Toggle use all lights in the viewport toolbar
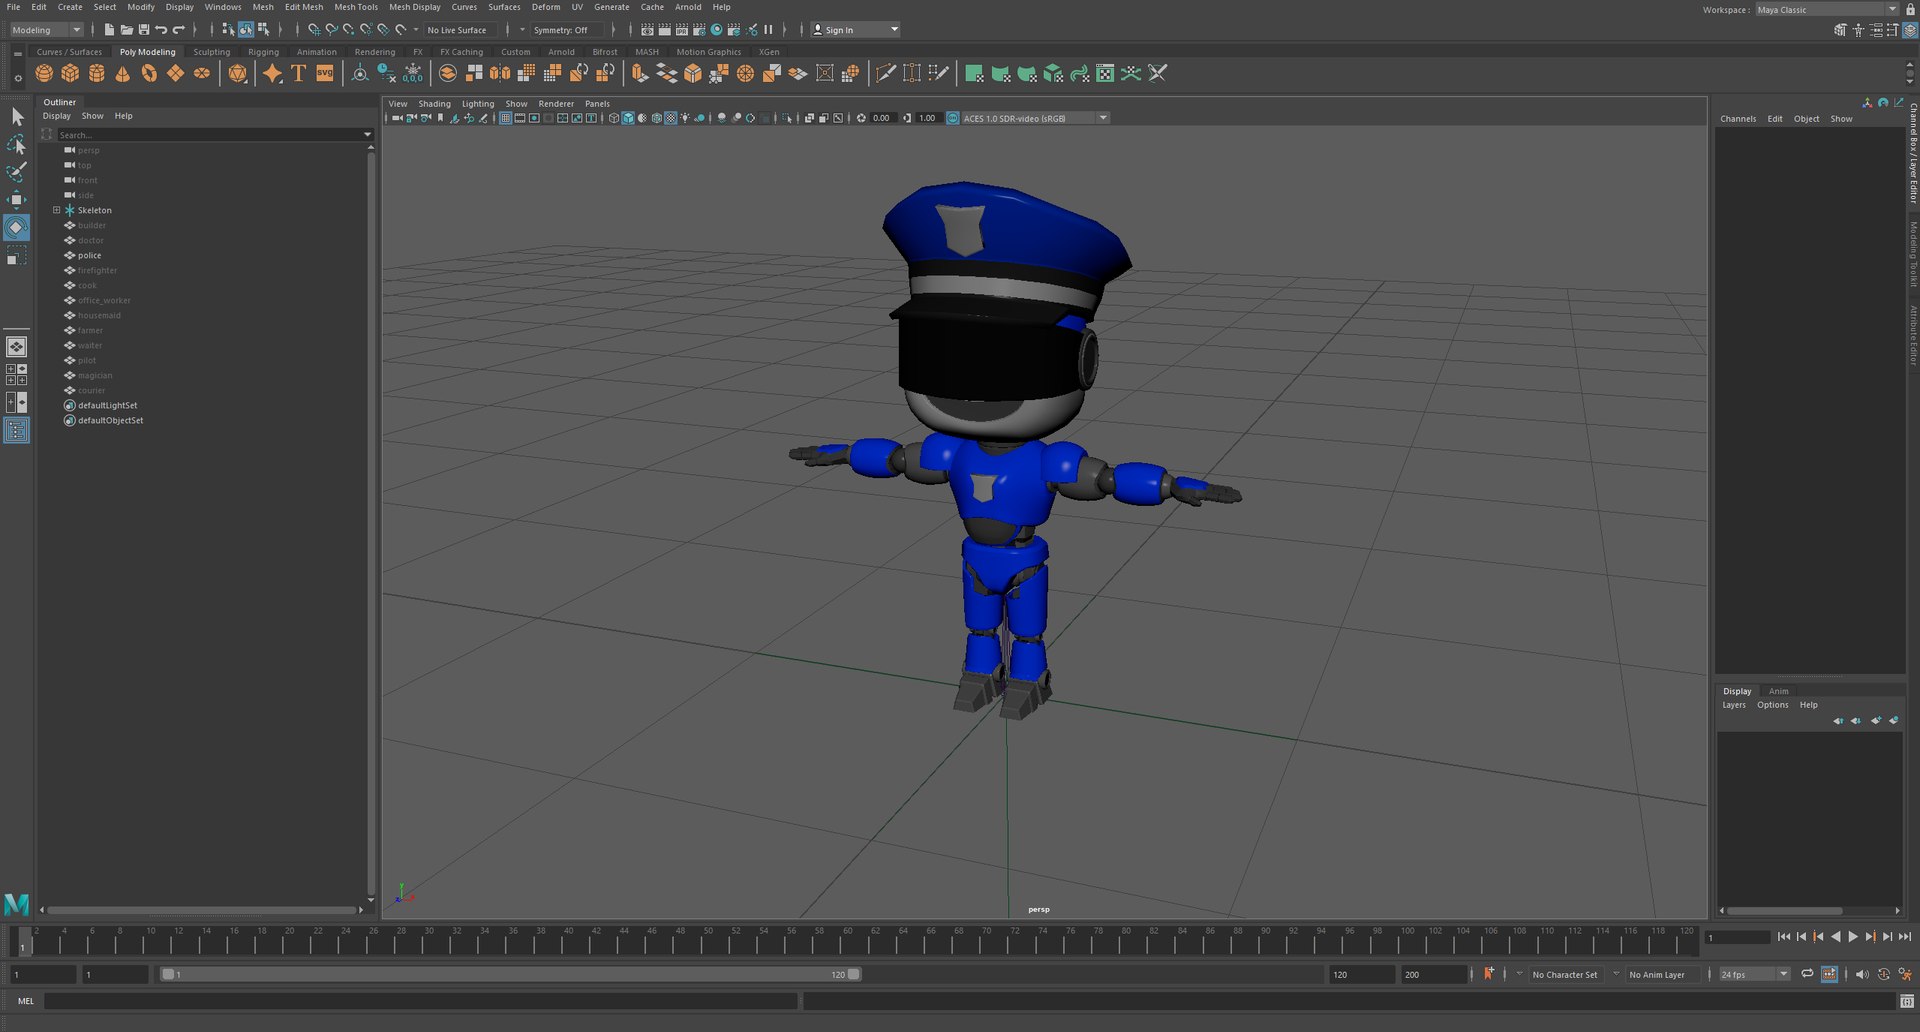Image resolution: width=1920 pixels, height=1032 pixels. (686, 118)
